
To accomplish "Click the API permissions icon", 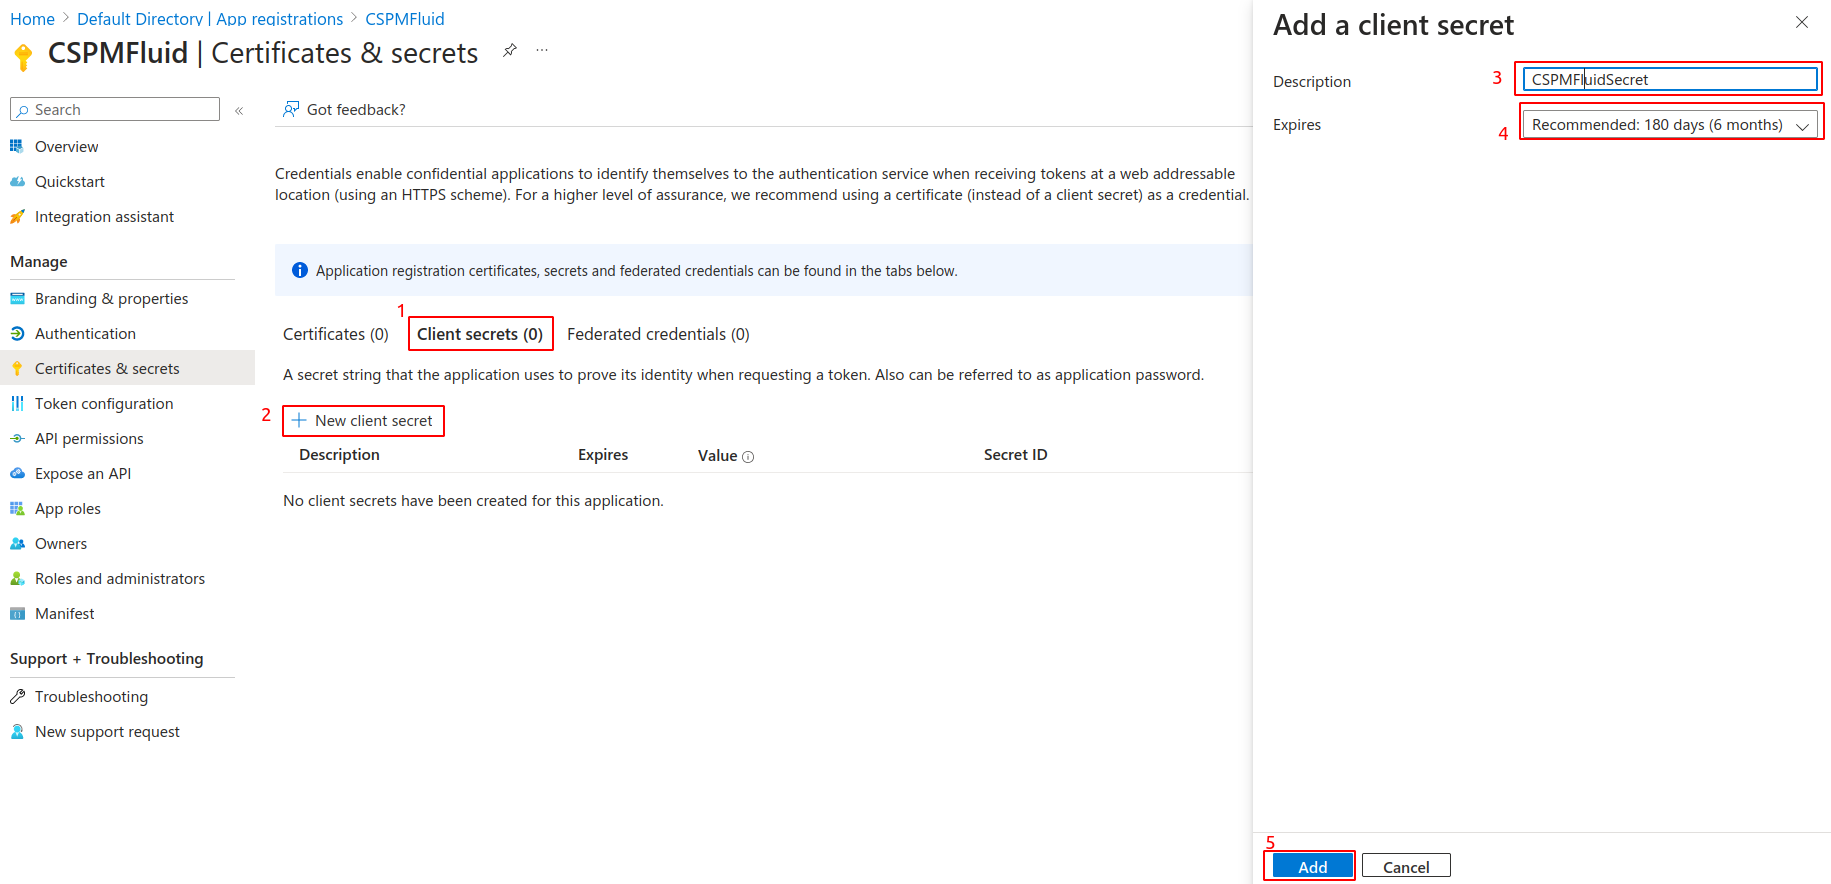I will pyautogui.click(x=17, y=438).
